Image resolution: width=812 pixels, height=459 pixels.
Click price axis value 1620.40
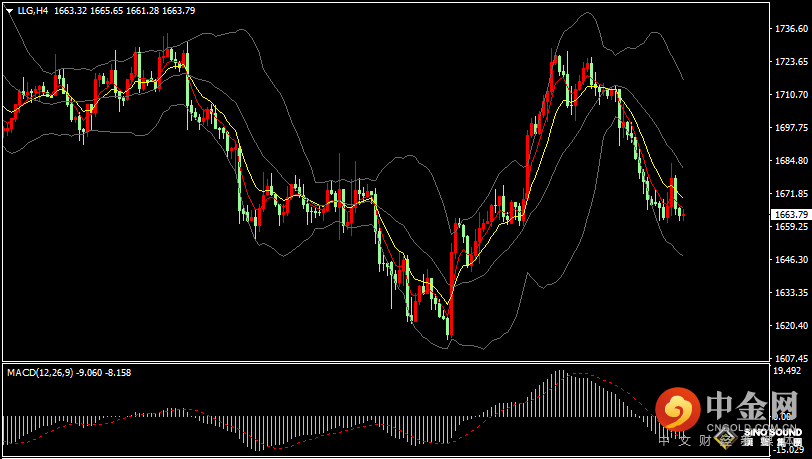791,325
